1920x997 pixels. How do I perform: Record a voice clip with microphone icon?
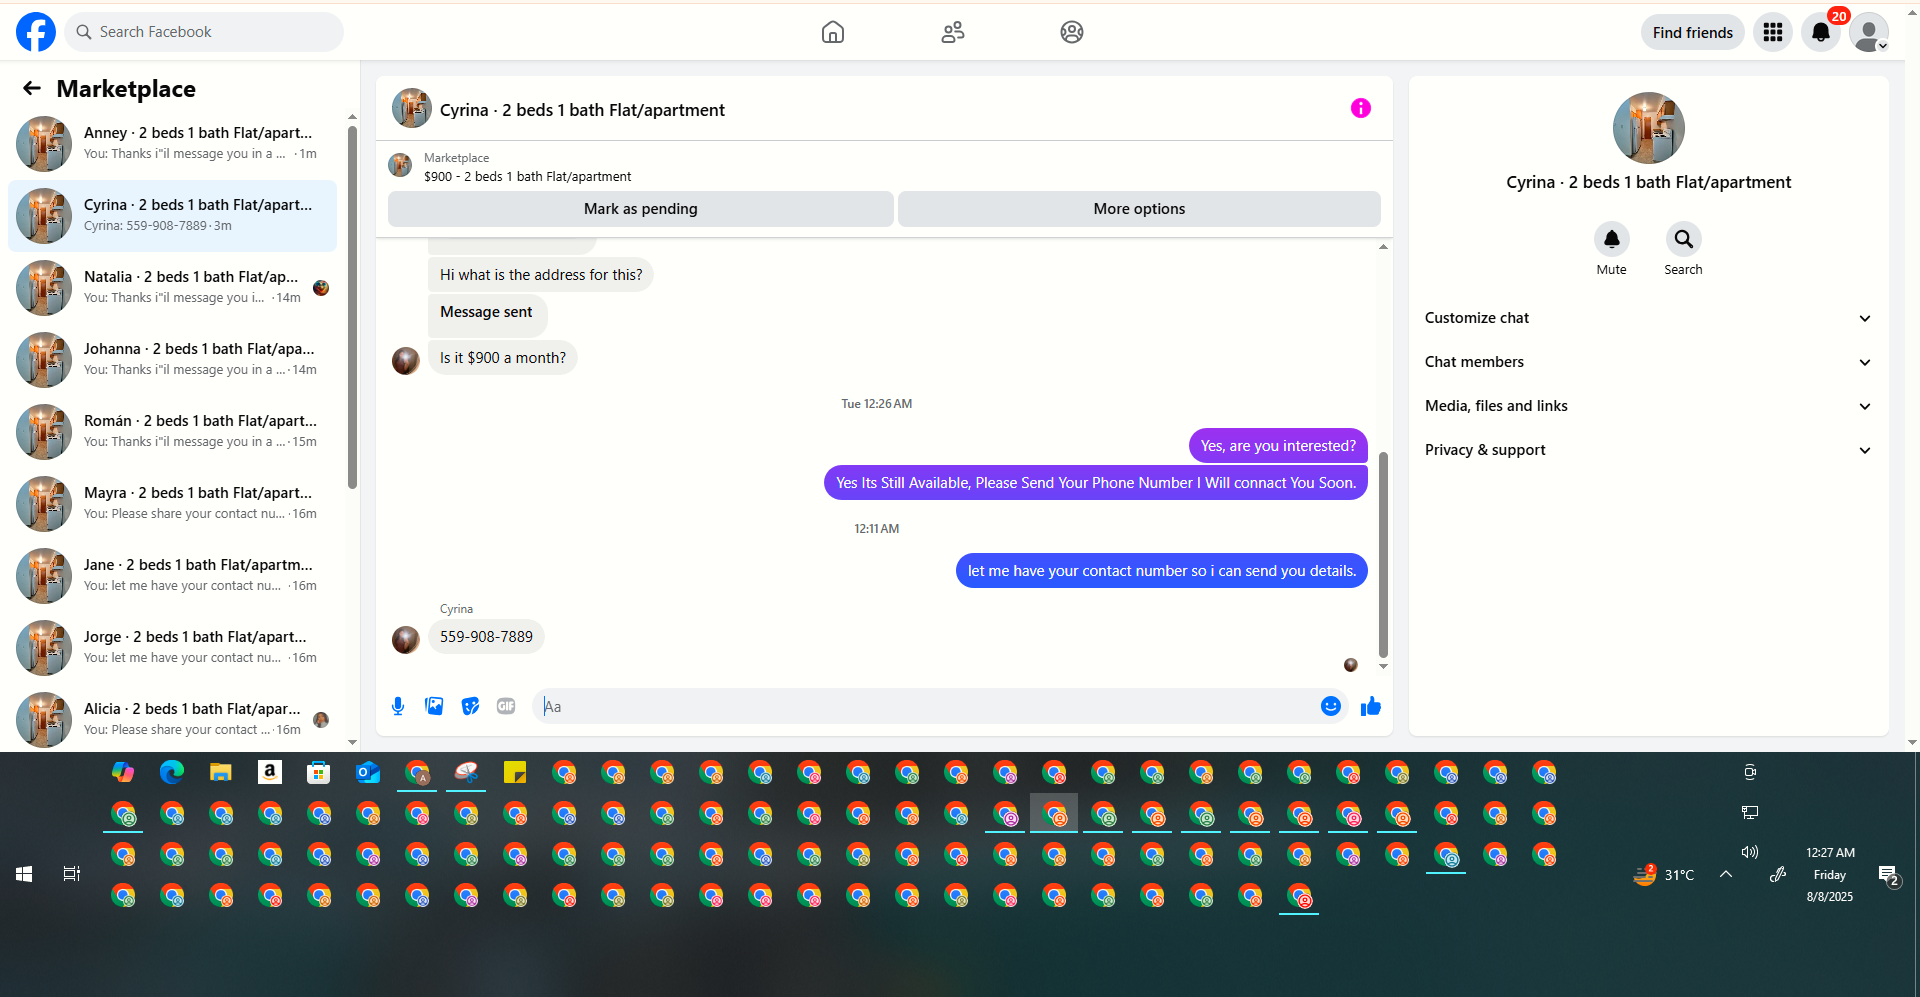398,706
